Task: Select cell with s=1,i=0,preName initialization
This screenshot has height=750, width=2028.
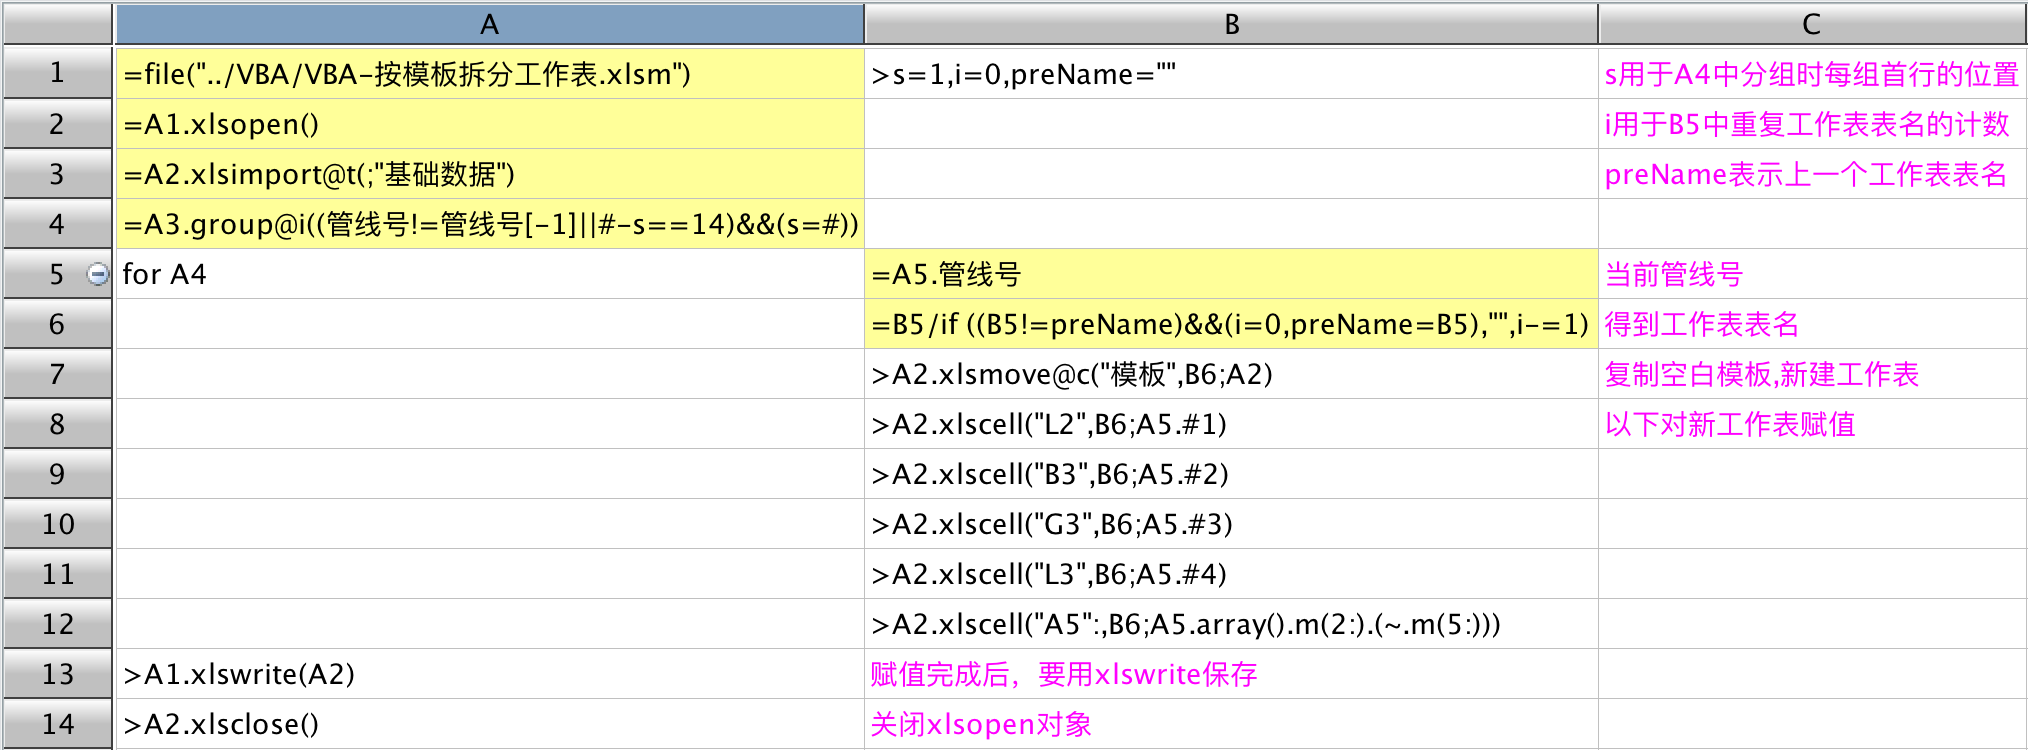Action: click(1231, 74)
